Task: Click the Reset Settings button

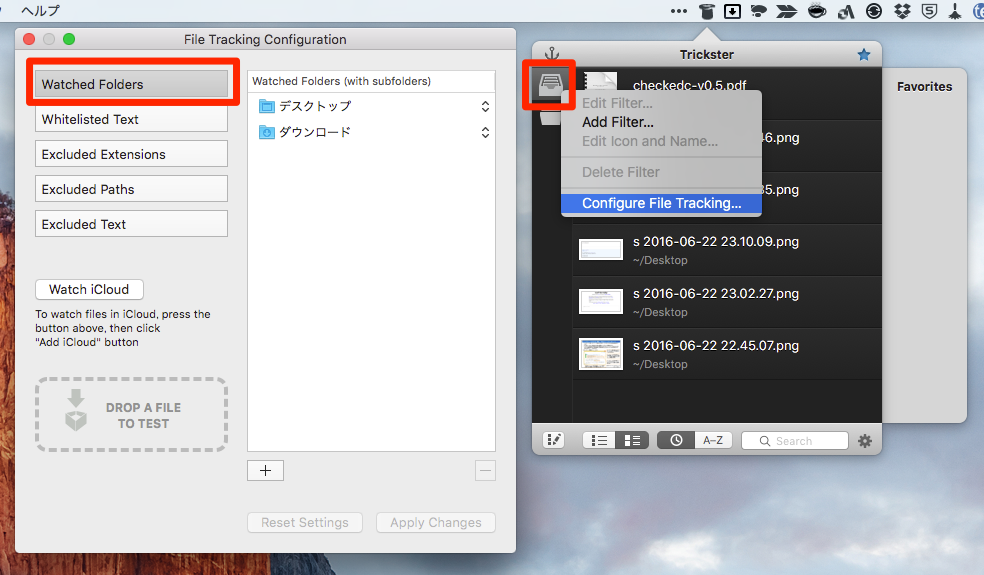Action: click(305, 523)
